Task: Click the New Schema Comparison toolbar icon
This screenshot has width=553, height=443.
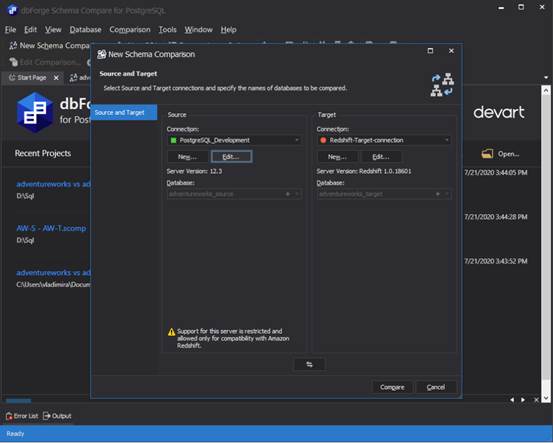Action: point(13,45)
